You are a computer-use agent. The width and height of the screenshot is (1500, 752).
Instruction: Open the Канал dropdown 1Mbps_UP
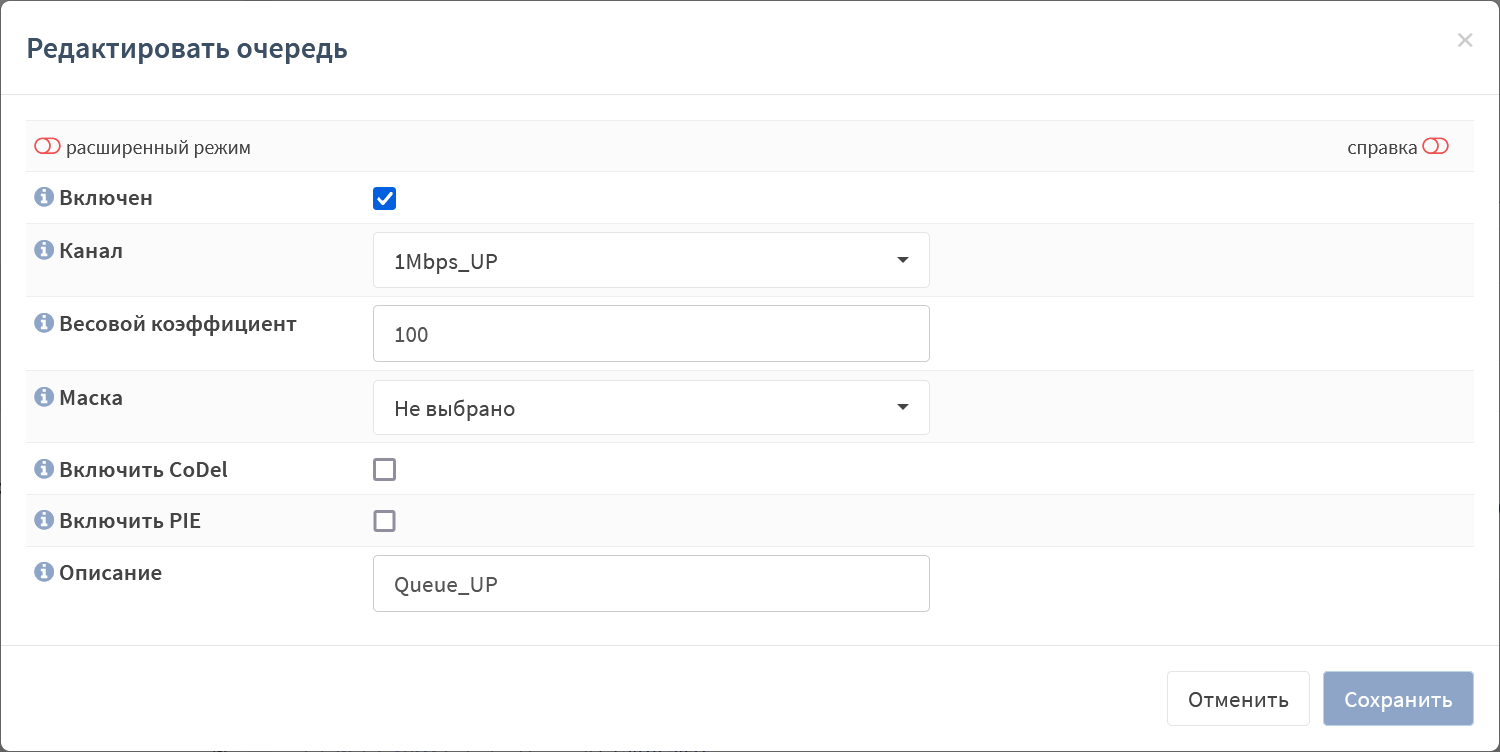[651, 260]
